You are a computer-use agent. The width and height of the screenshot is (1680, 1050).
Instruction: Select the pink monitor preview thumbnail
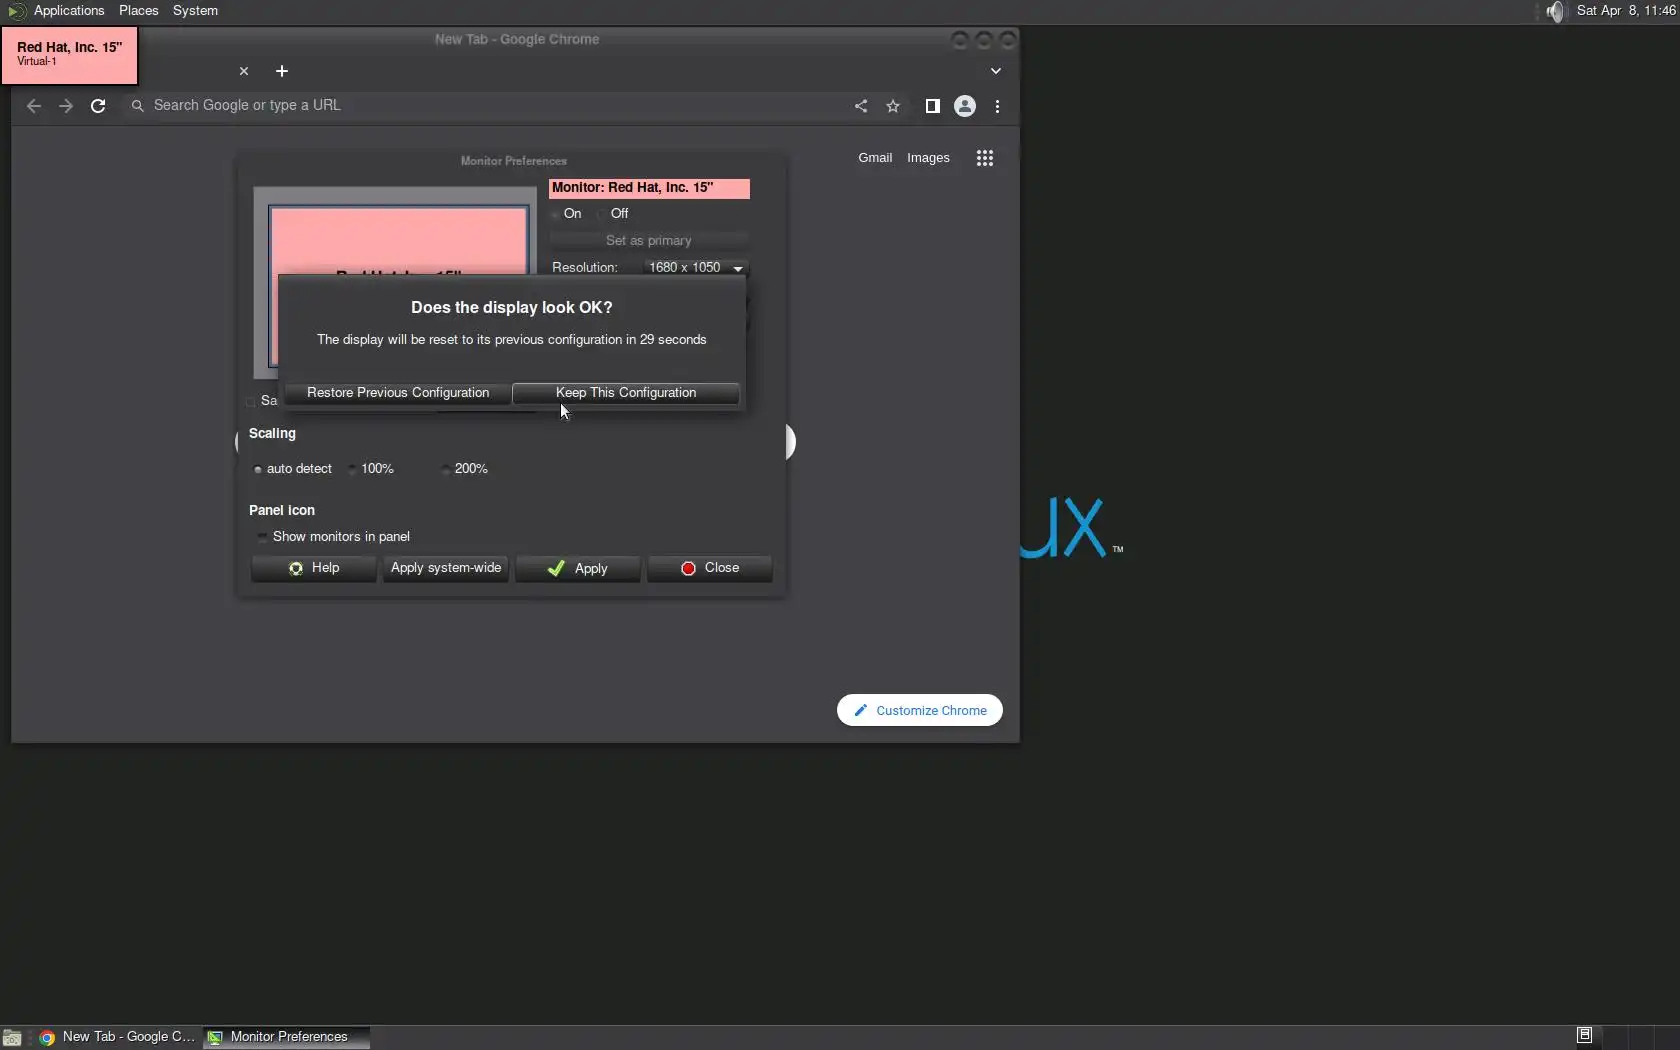click(398, 241)
